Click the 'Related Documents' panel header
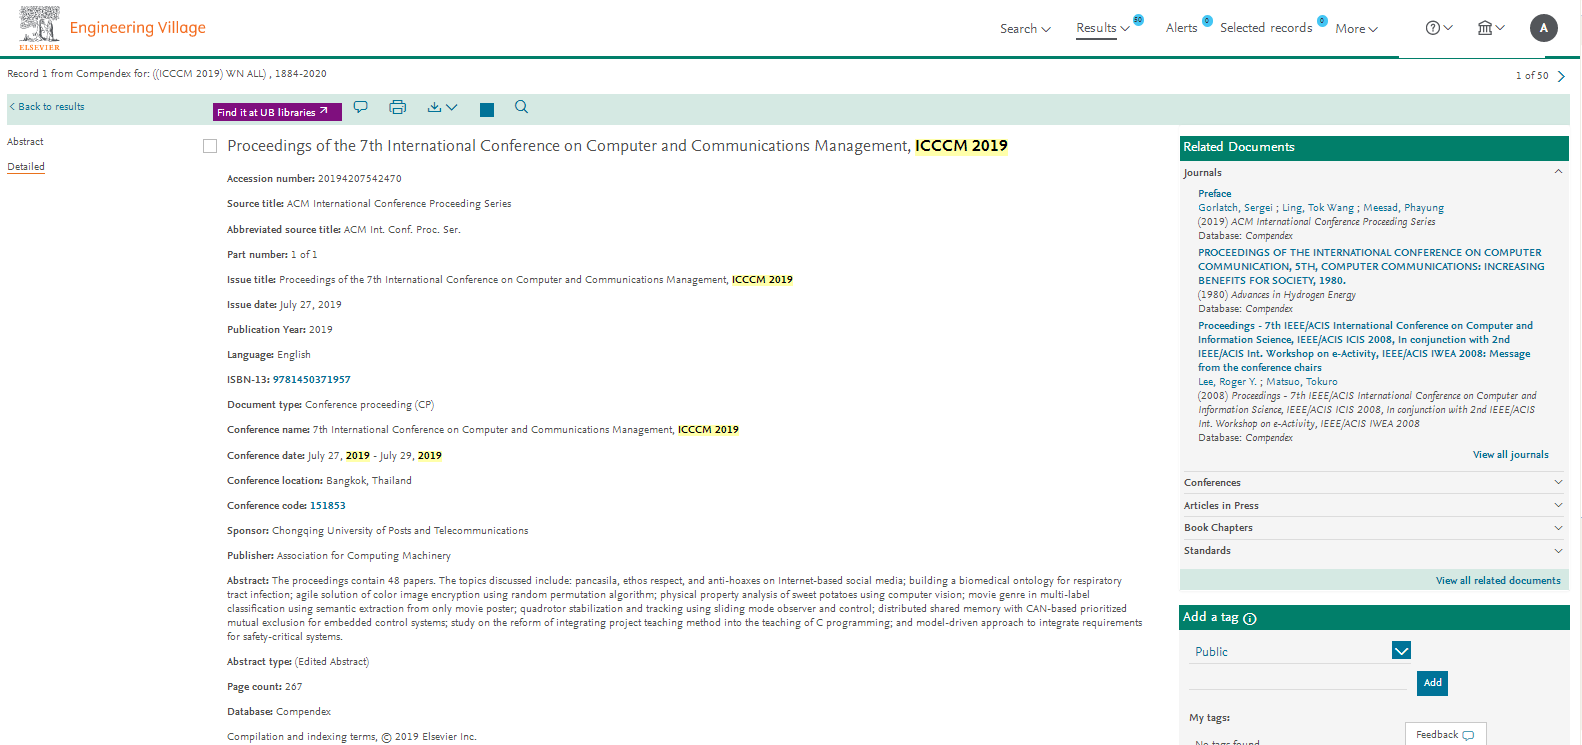 (x=1374, y=147)
